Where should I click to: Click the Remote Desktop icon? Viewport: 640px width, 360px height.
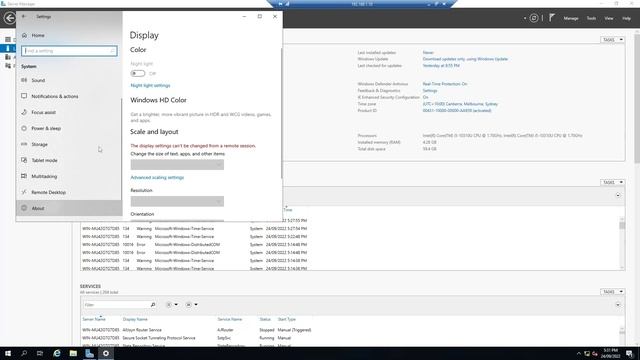[x=24, y=192]
